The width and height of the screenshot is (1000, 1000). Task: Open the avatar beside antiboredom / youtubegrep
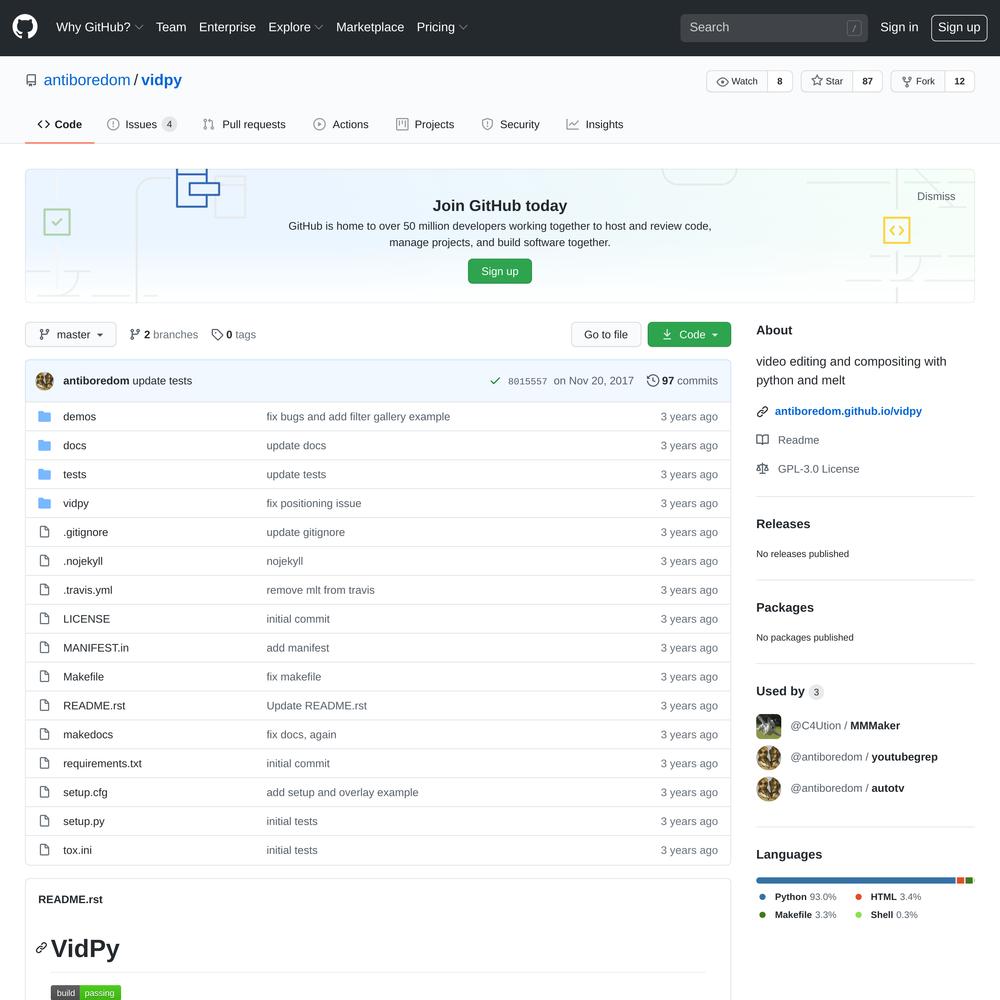click(x=768, y=757)
